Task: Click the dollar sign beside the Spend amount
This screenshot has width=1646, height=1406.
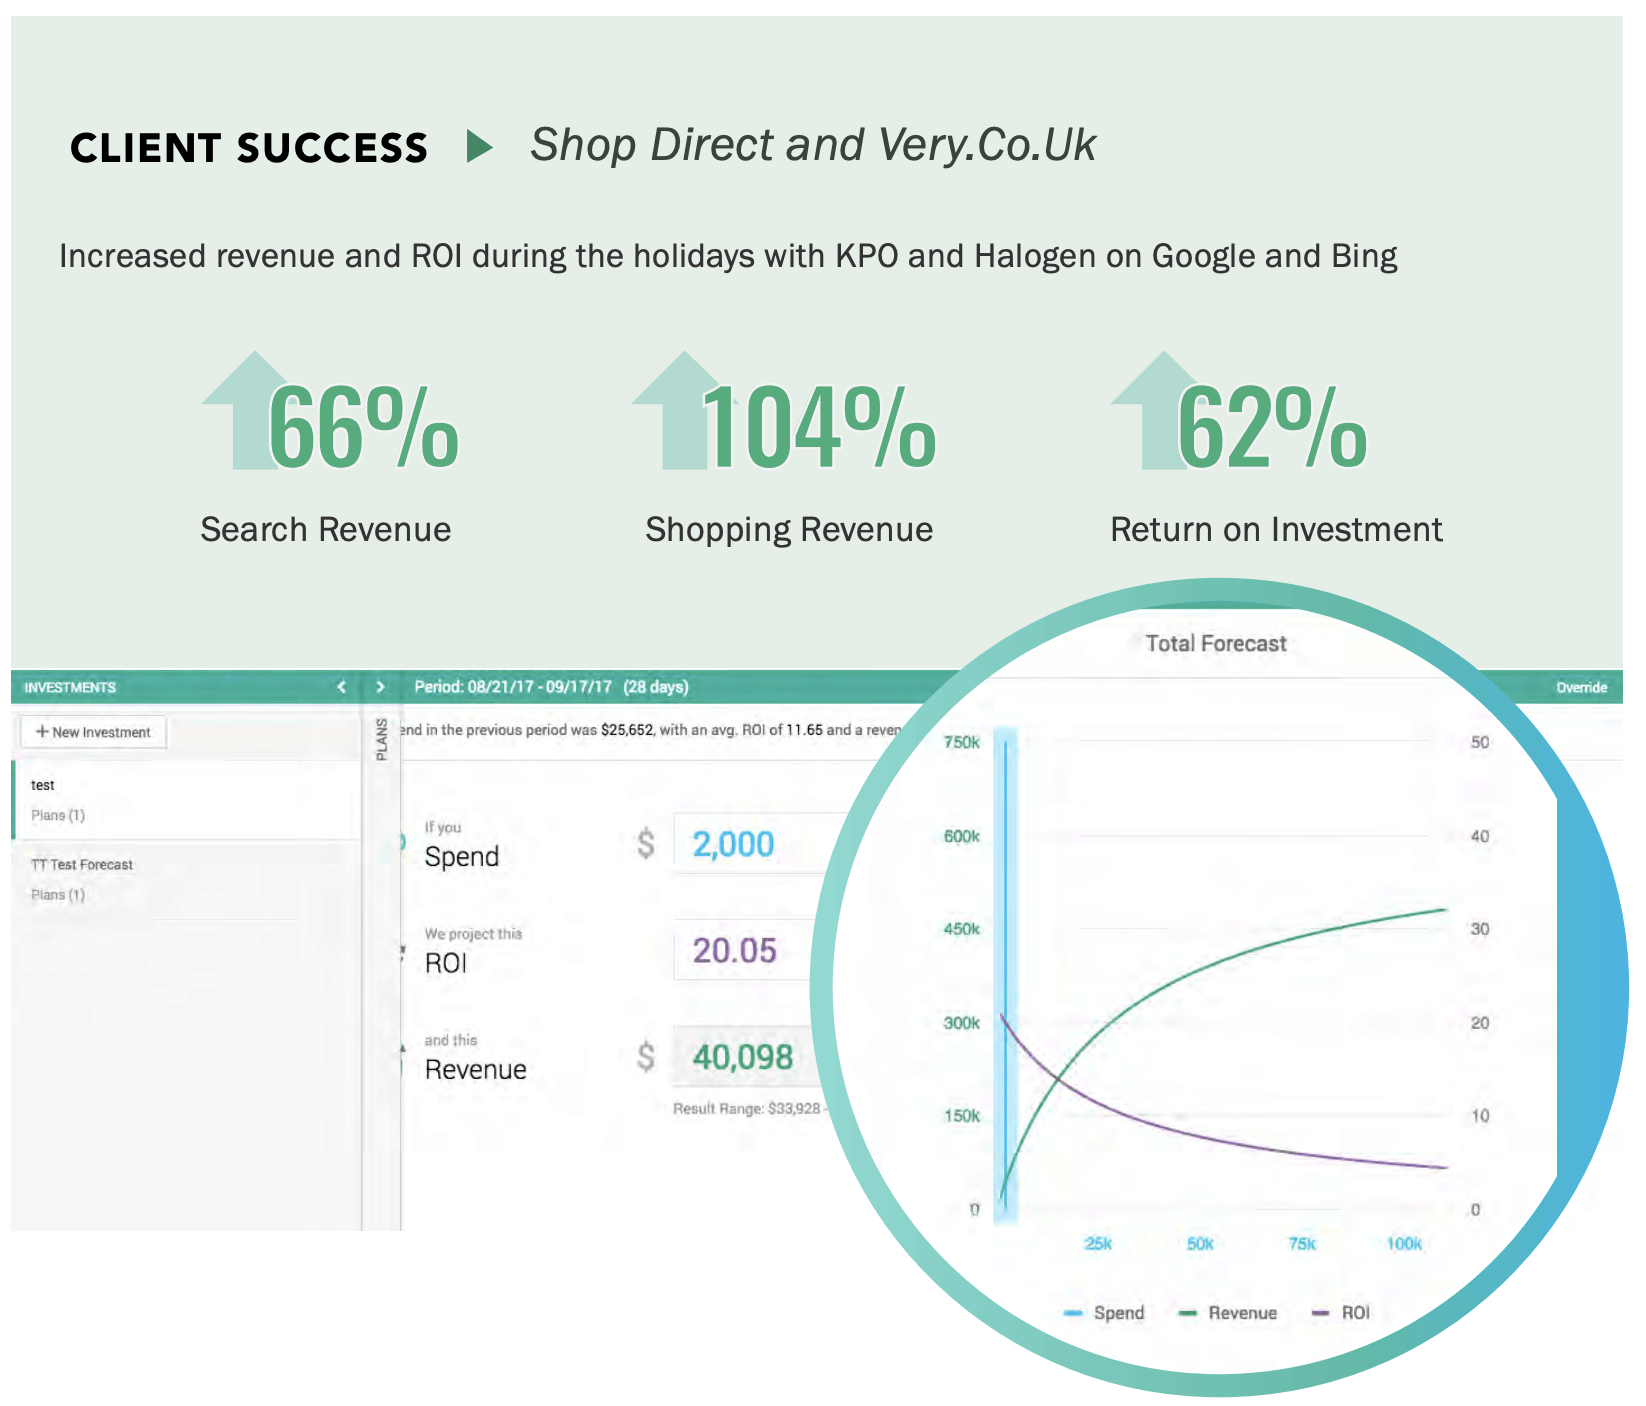Action: coord(646,844)
